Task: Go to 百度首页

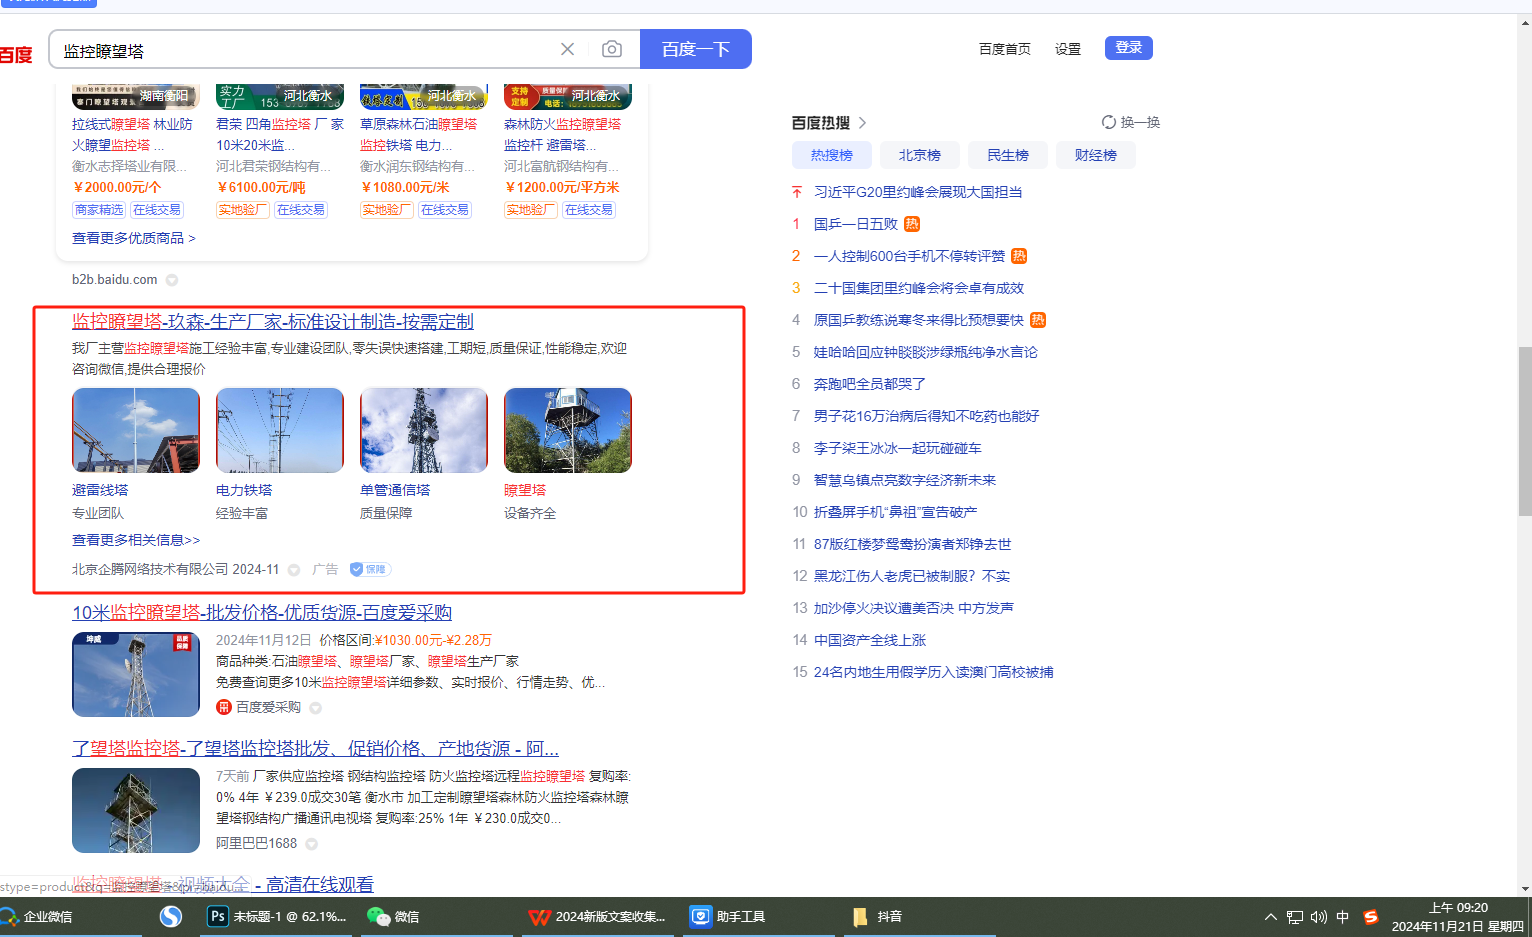Action: pos(1004,49)
